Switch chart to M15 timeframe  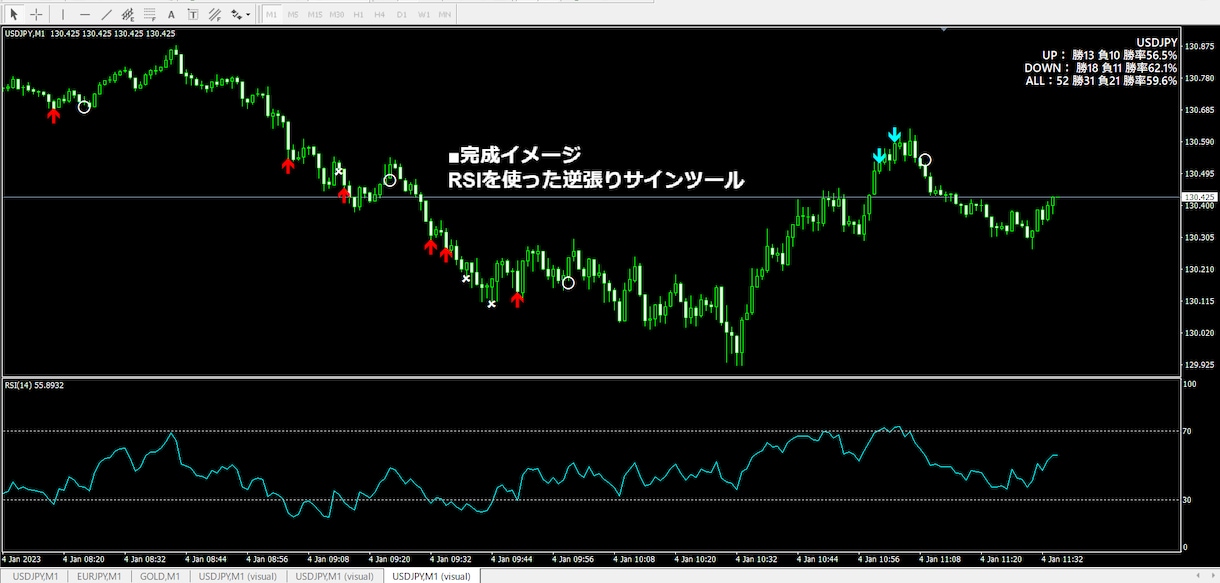tap(315, 15)
